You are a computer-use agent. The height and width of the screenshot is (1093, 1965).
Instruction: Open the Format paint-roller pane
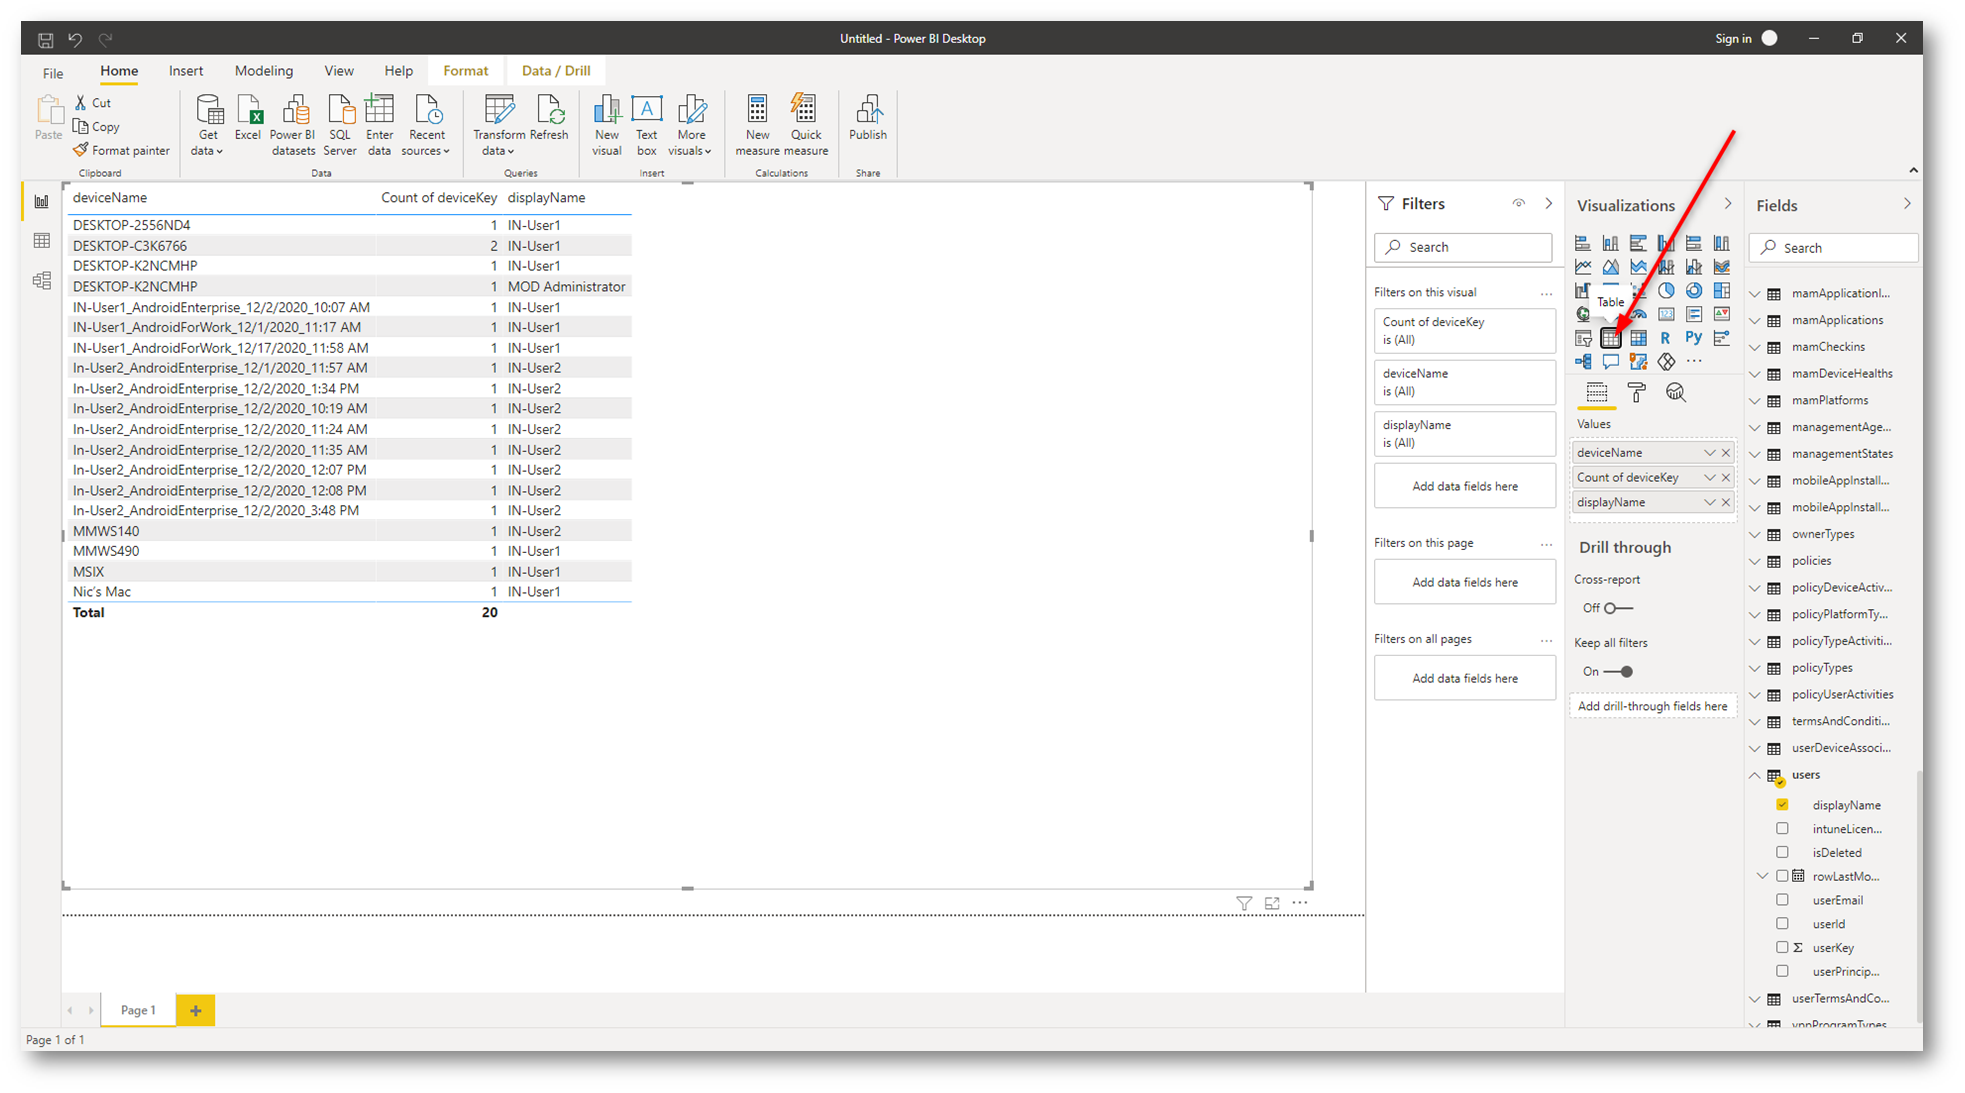(1636, 393)
